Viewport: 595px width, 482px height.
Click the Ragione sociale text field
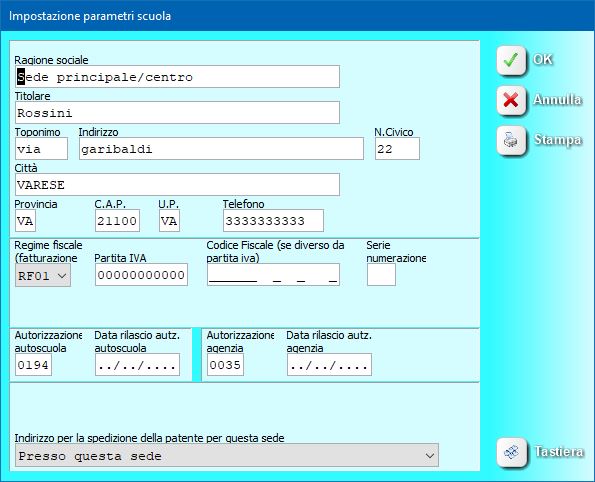177,77
